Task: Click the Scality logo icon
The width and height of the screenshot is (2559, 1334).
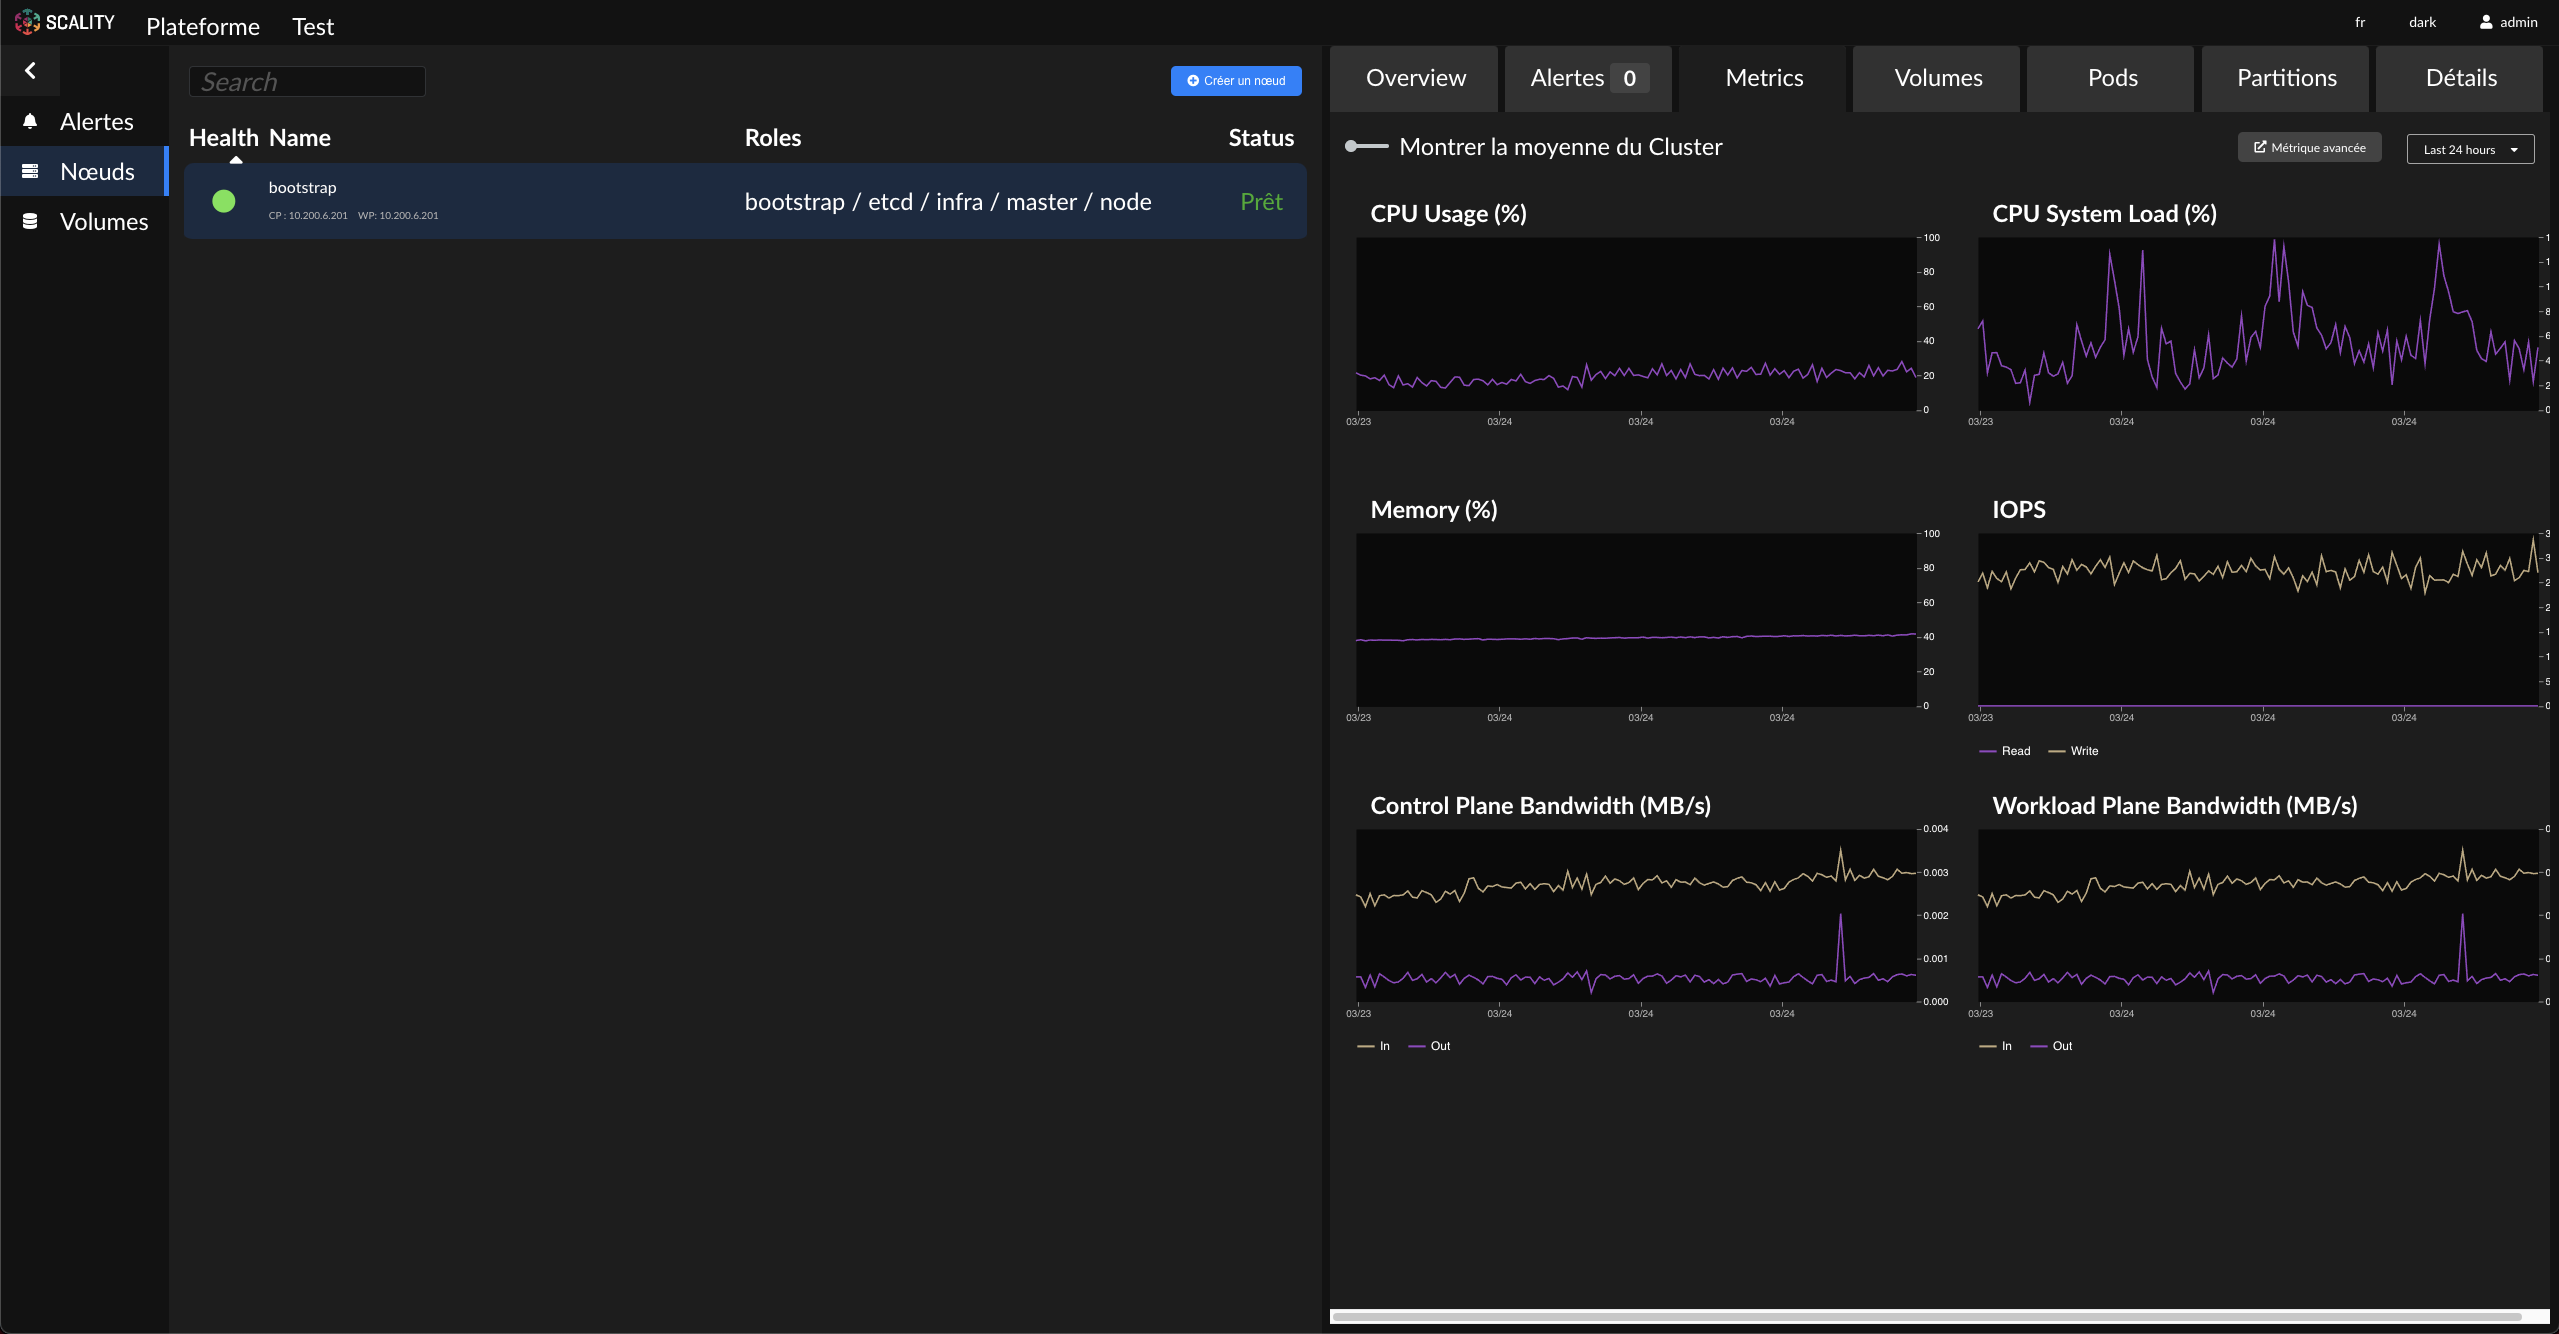Action: tap(27, 22)
